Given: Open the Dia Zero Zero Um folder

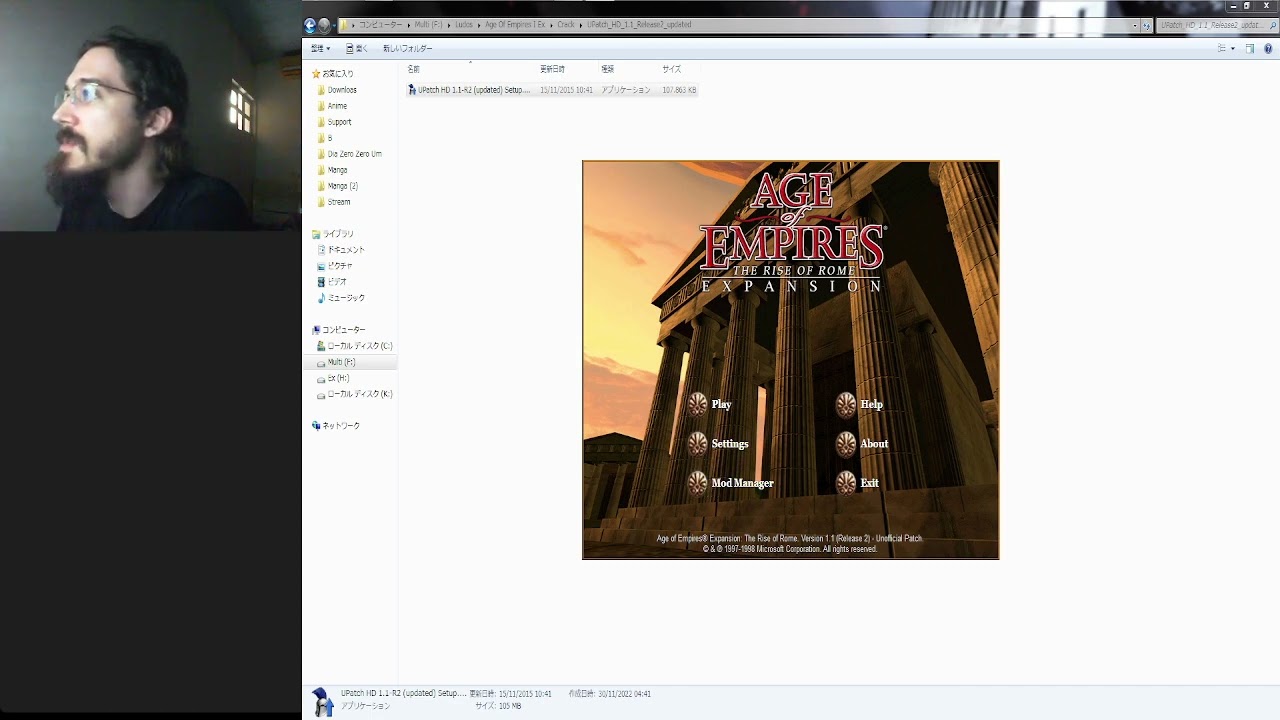Looking at the screenshot, I should (354, 154).
